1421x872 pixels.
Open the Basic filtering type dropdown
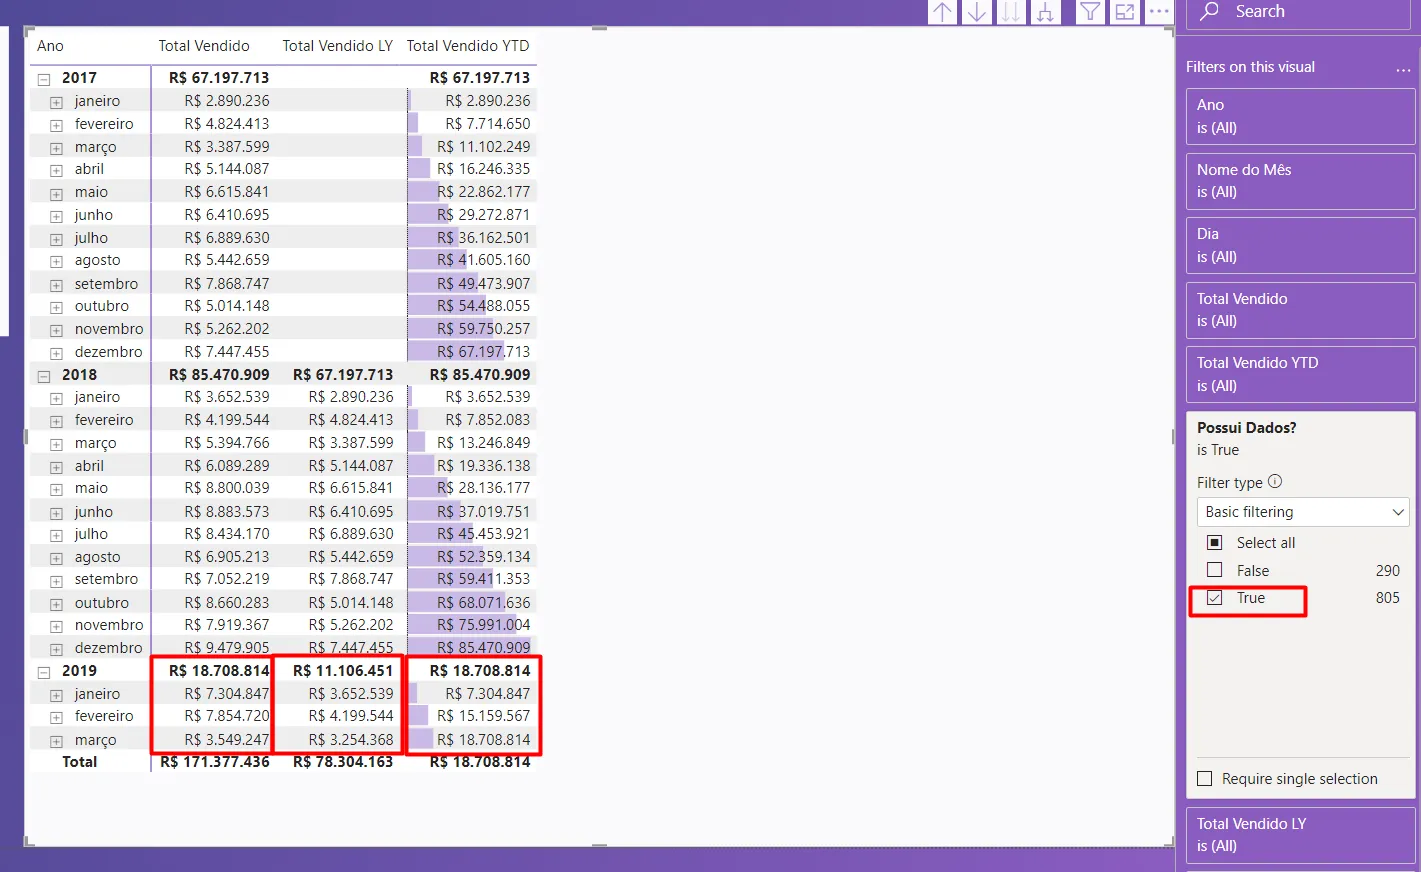(x=1302, y=512)
